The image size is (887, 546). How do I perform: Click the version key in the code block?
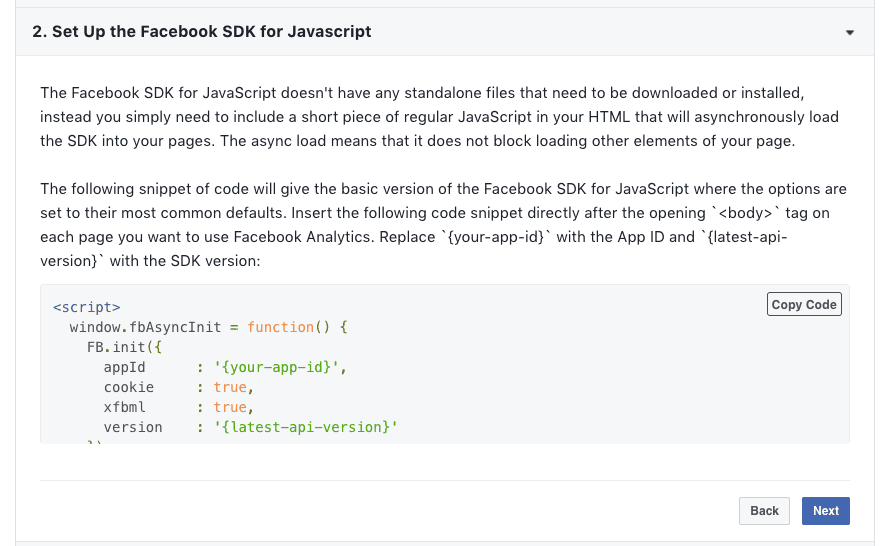[133, 427]
